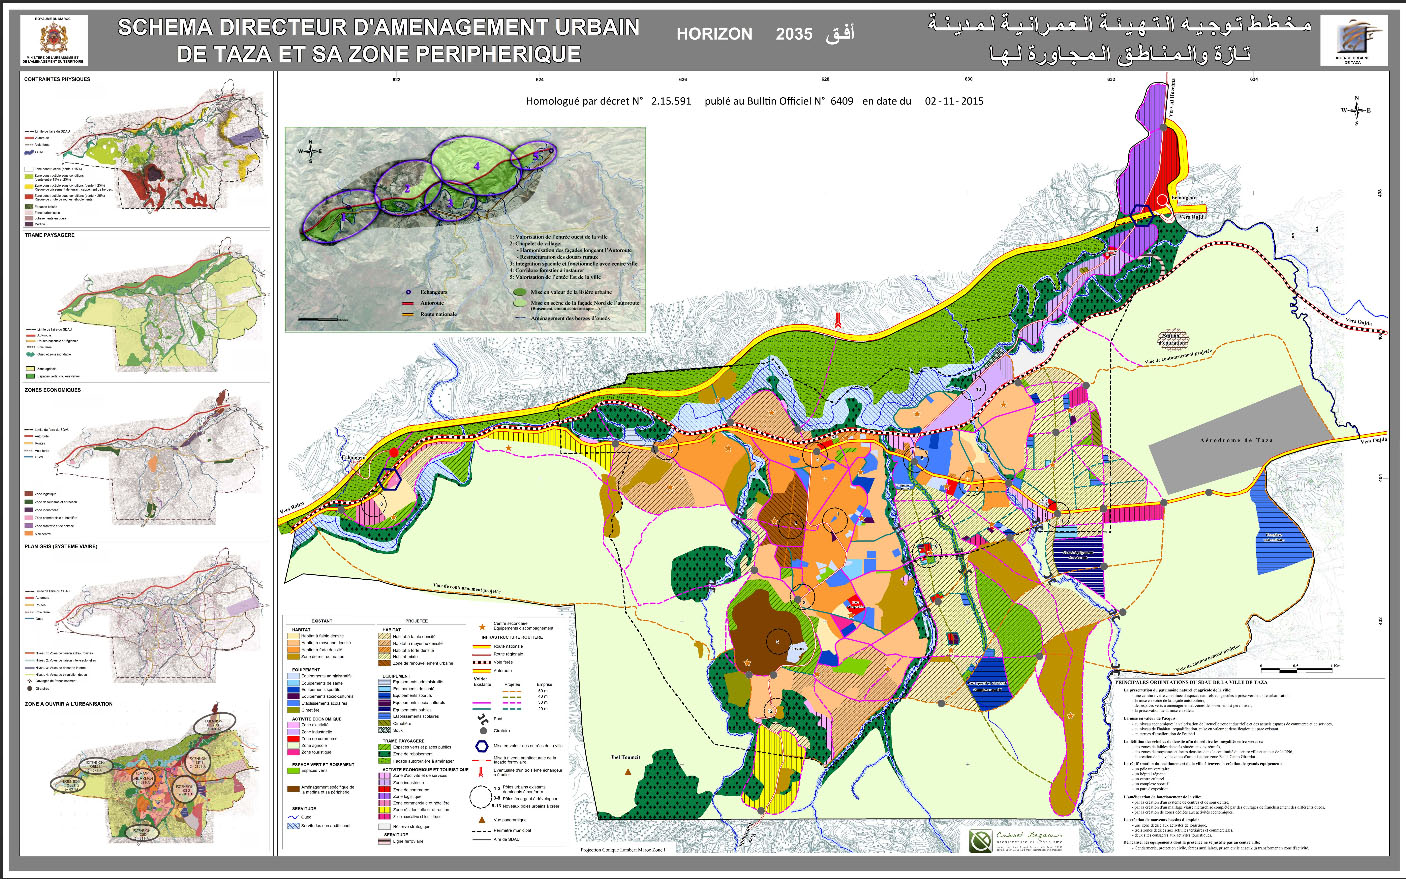1406x879 pixels.
Task: Click the Arabic title in the header
Action: tap(1120, 40)
